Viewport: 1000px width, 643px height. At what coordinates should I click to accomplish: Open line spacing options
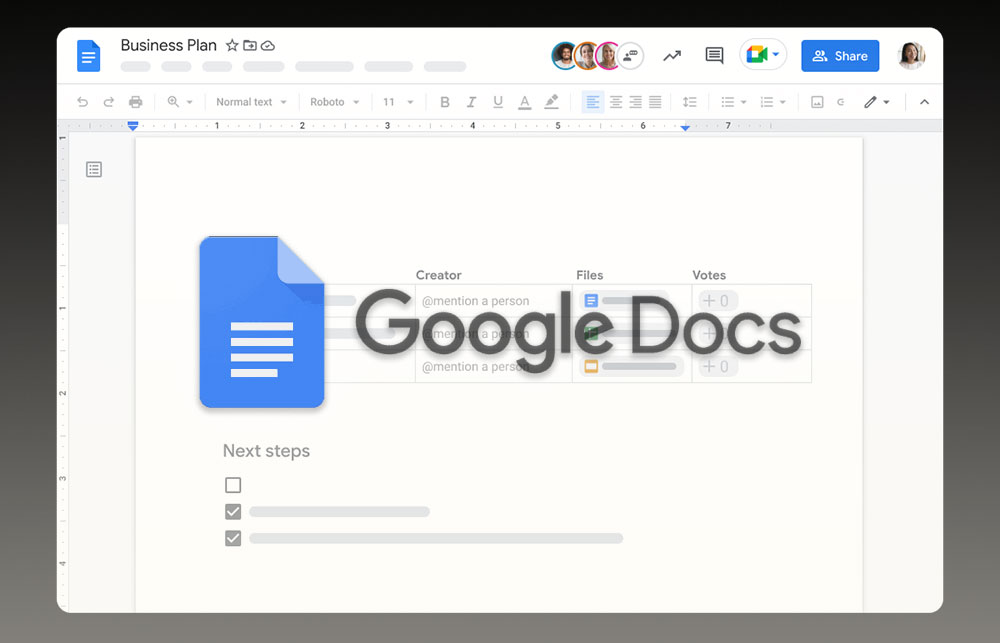coord(689,102)
